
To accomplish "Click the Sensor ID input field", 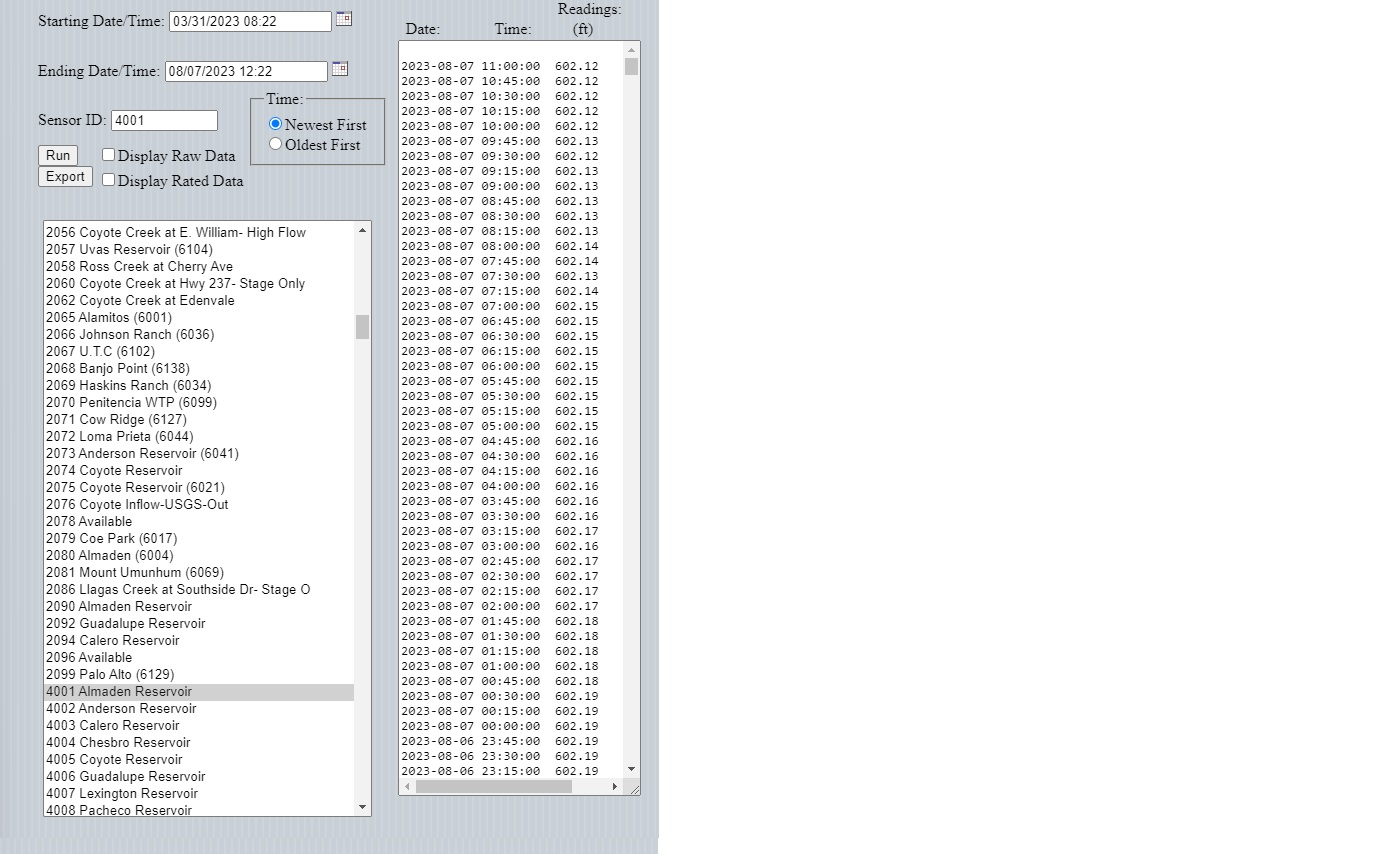I will [x=164, y=121].
